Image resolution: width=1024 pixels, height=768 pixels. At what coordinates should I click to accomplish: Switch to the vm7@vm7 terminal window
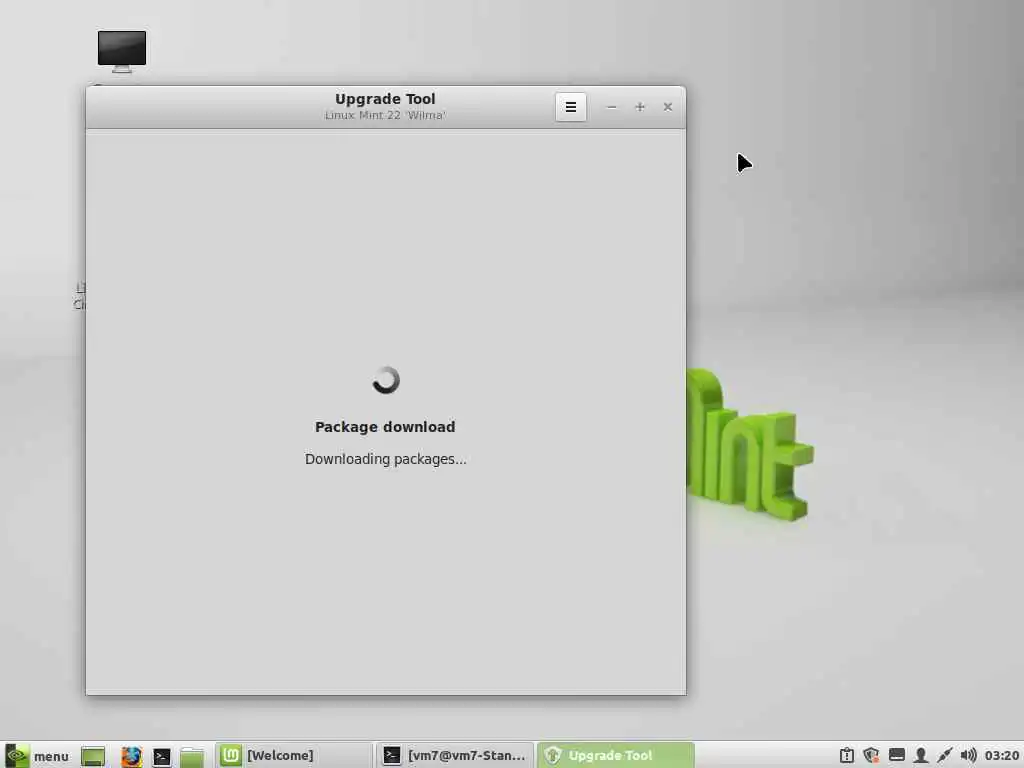point(455,756)
